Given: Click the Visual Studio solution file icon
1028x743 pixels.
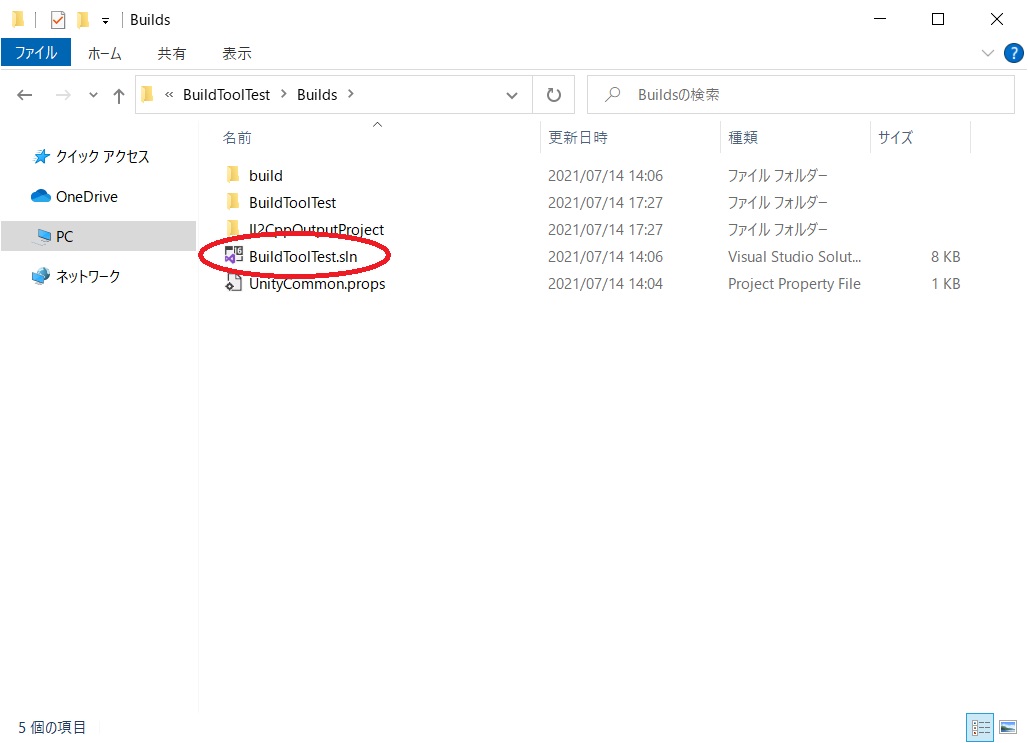Looking at the screenshot, I should click(x=233, y=255).
